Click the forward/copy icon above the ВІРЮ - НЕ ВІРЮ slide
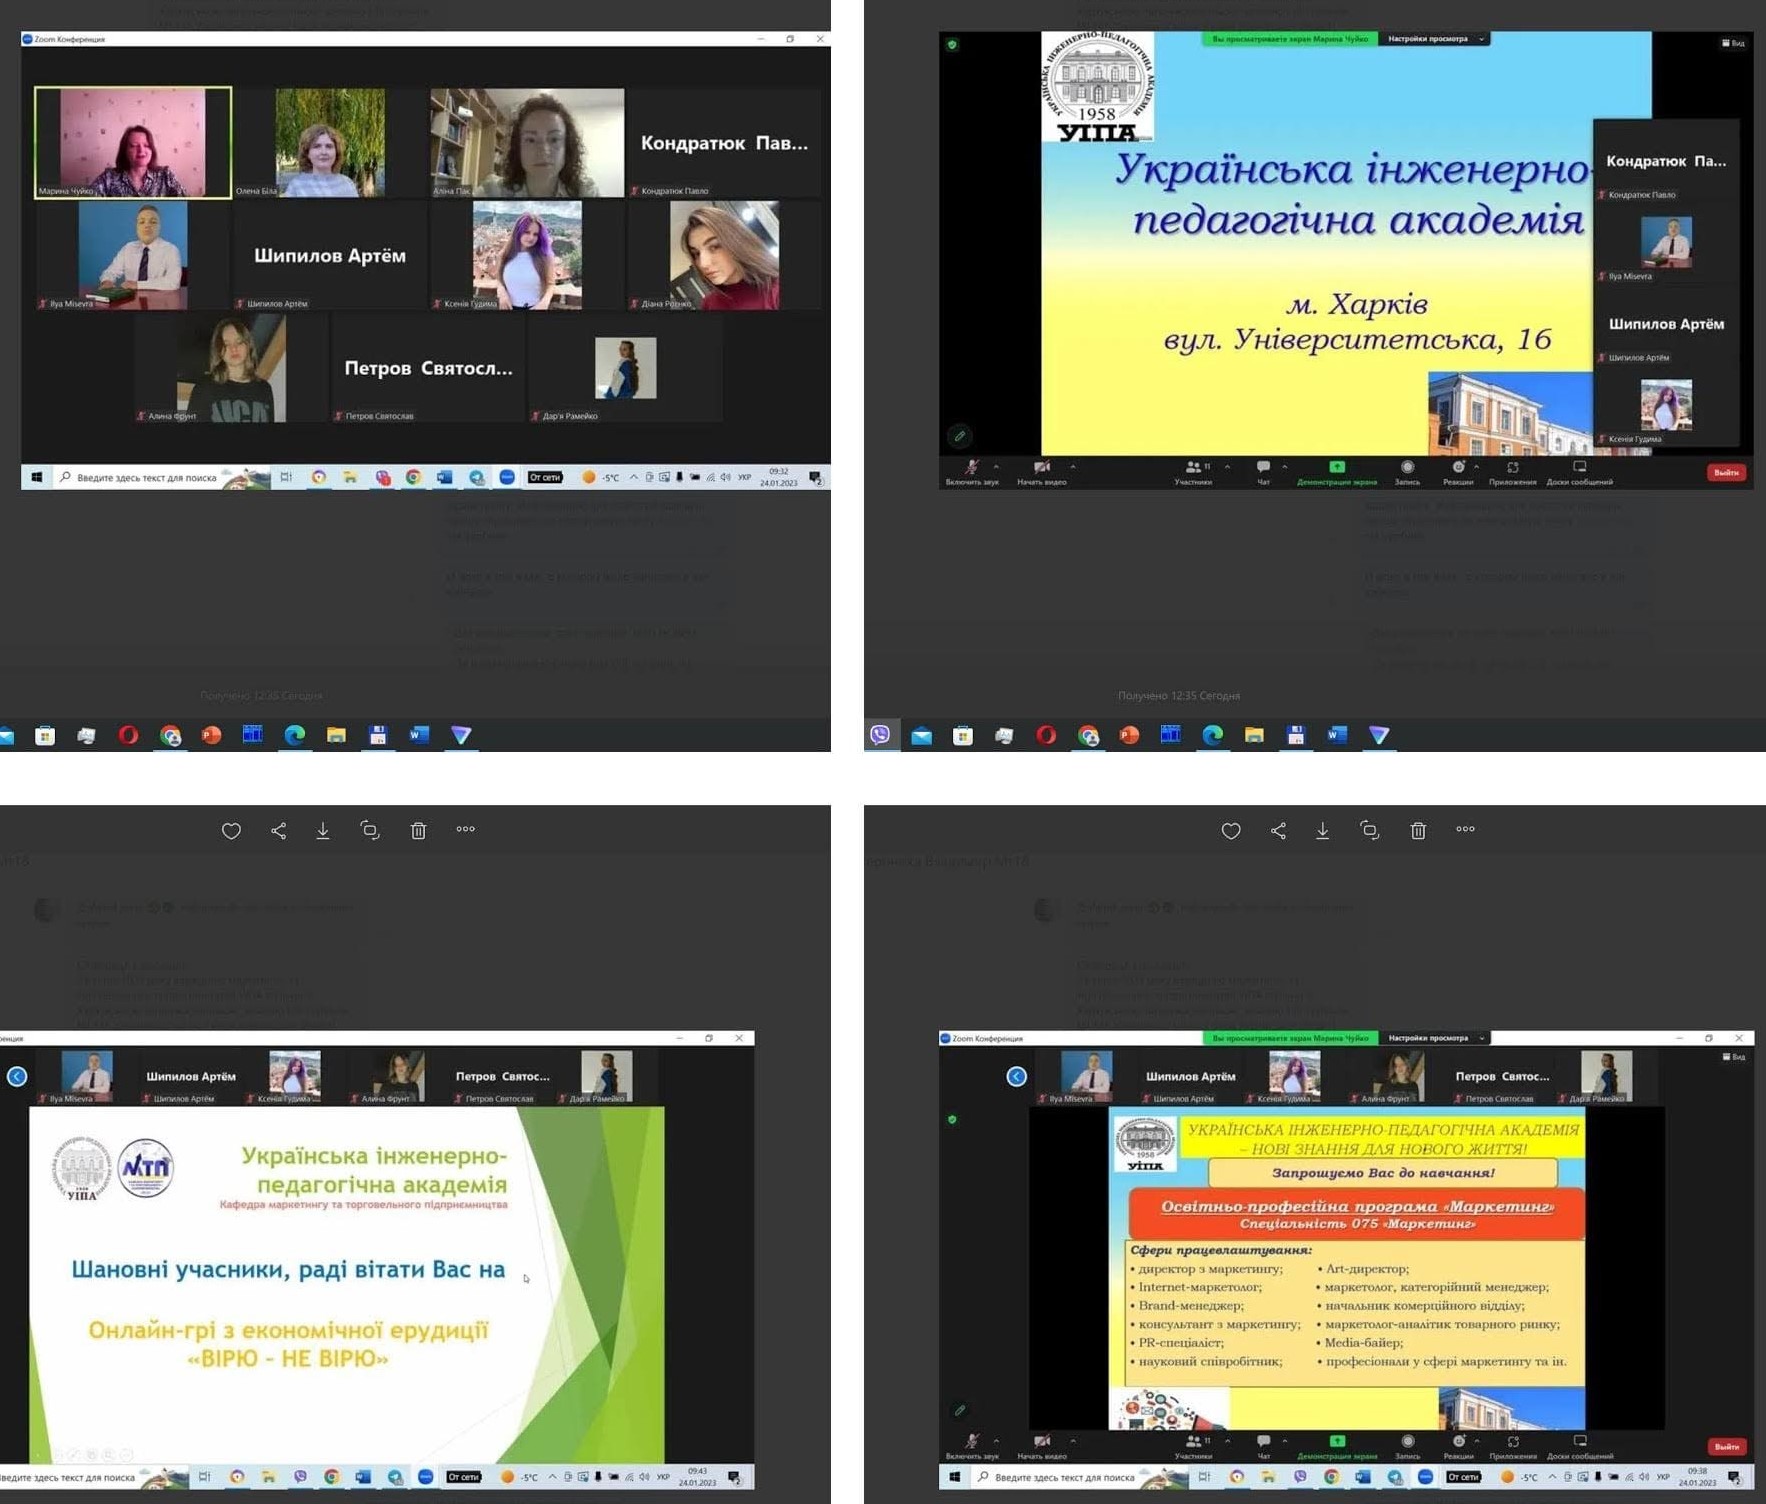 (x=370, y=830)
